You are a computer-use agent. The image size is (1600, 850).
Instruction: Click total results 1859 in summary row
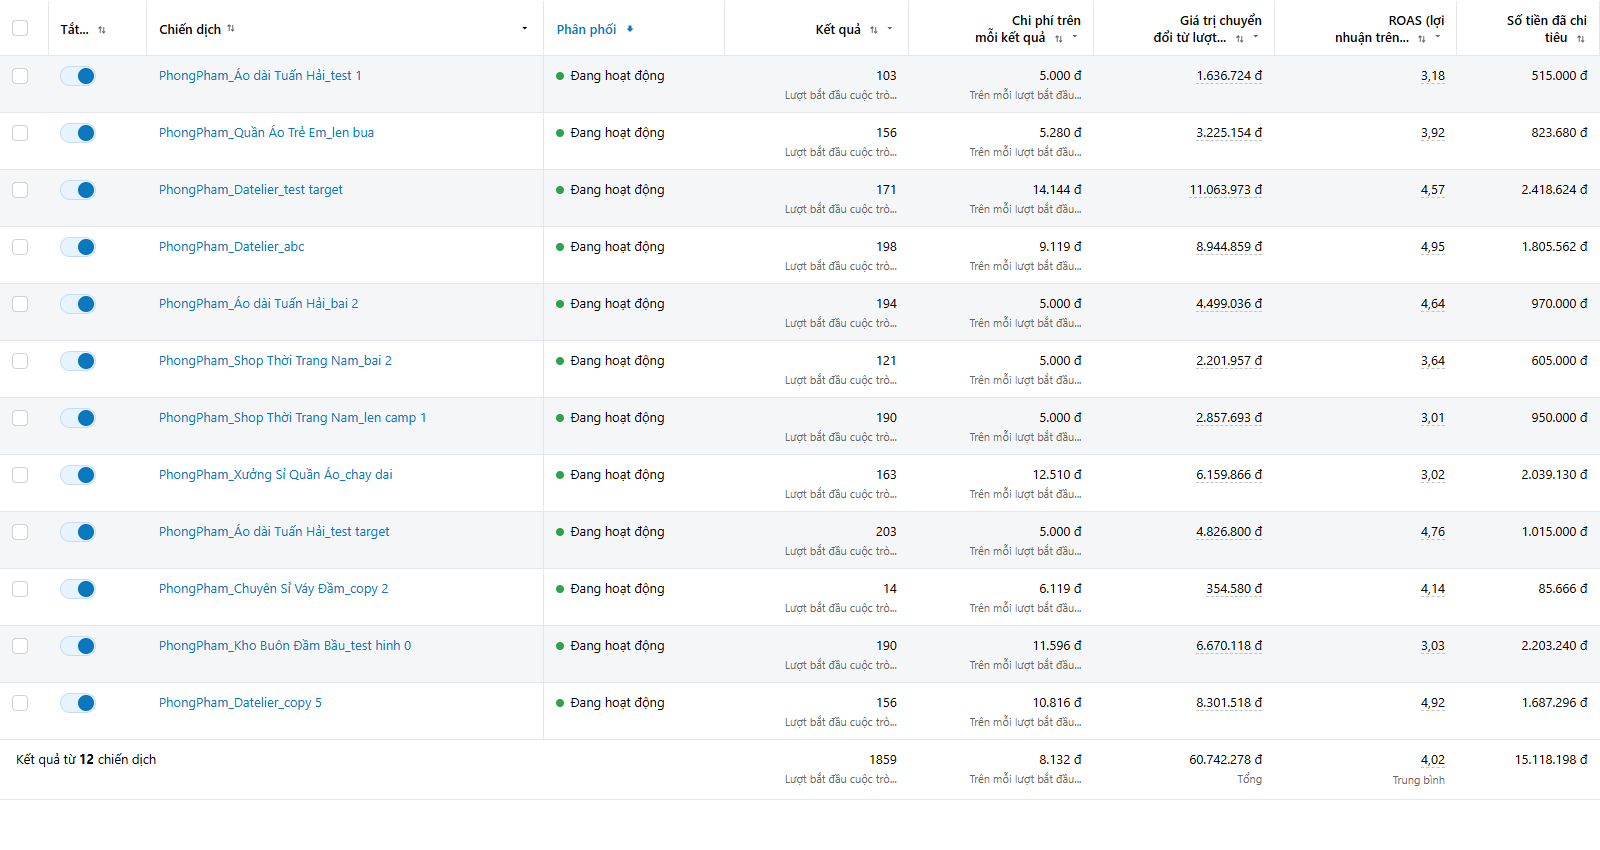coord(883,760)
